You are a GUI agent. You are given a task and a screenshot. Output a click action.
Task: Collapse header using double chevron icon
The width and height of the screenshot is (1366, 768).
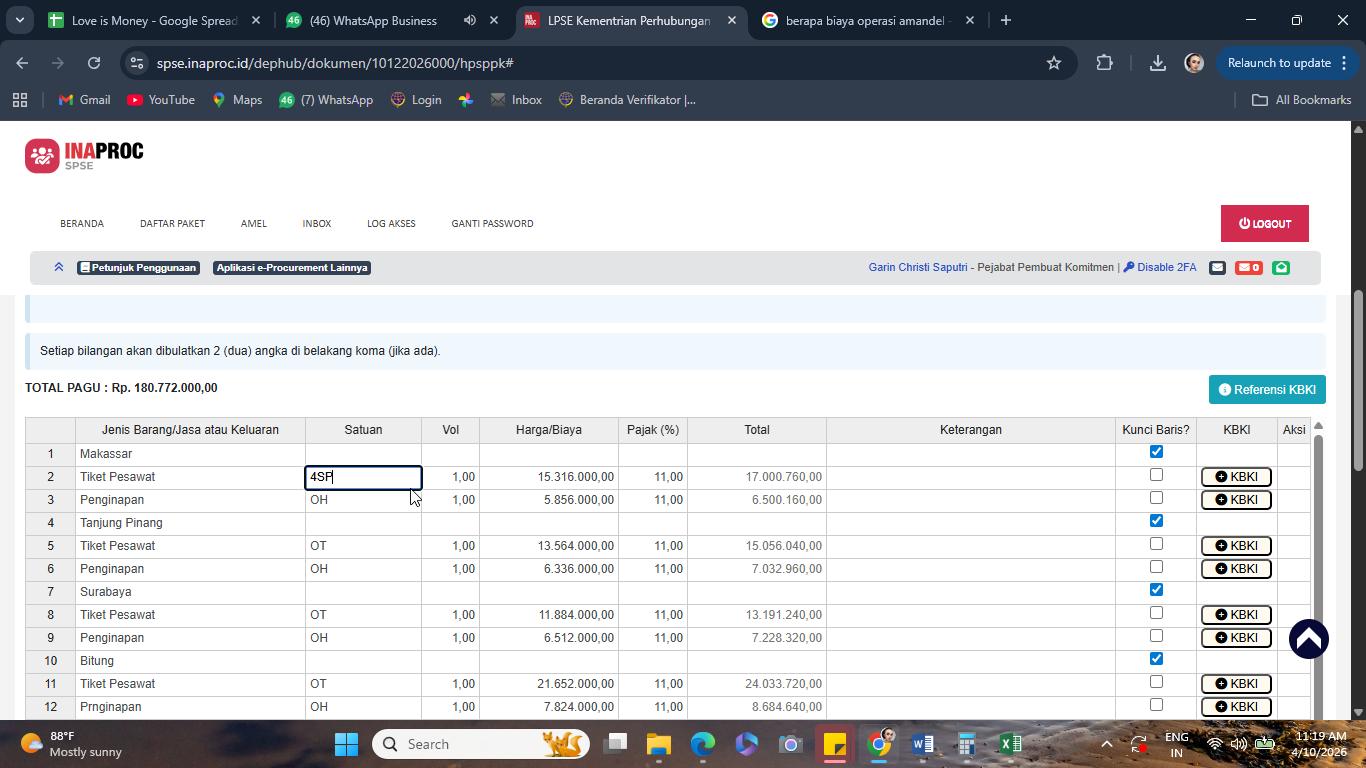point(59,267)
